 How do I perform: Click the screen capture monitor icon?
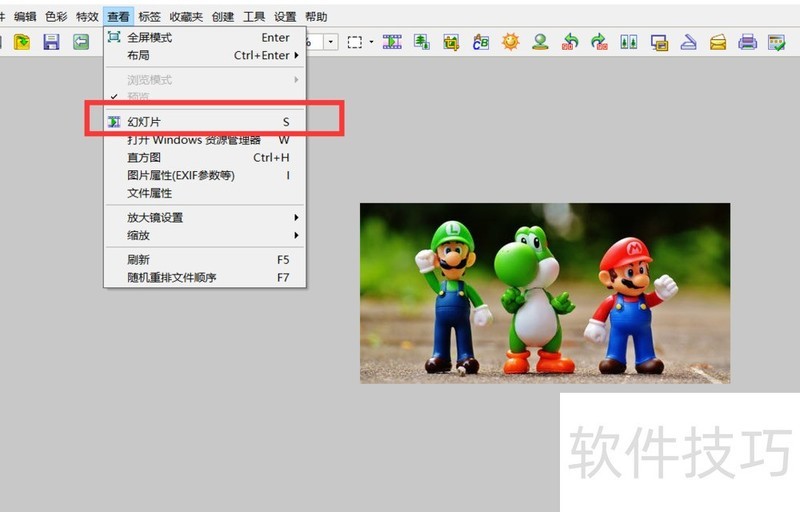(x=659, y=42)
